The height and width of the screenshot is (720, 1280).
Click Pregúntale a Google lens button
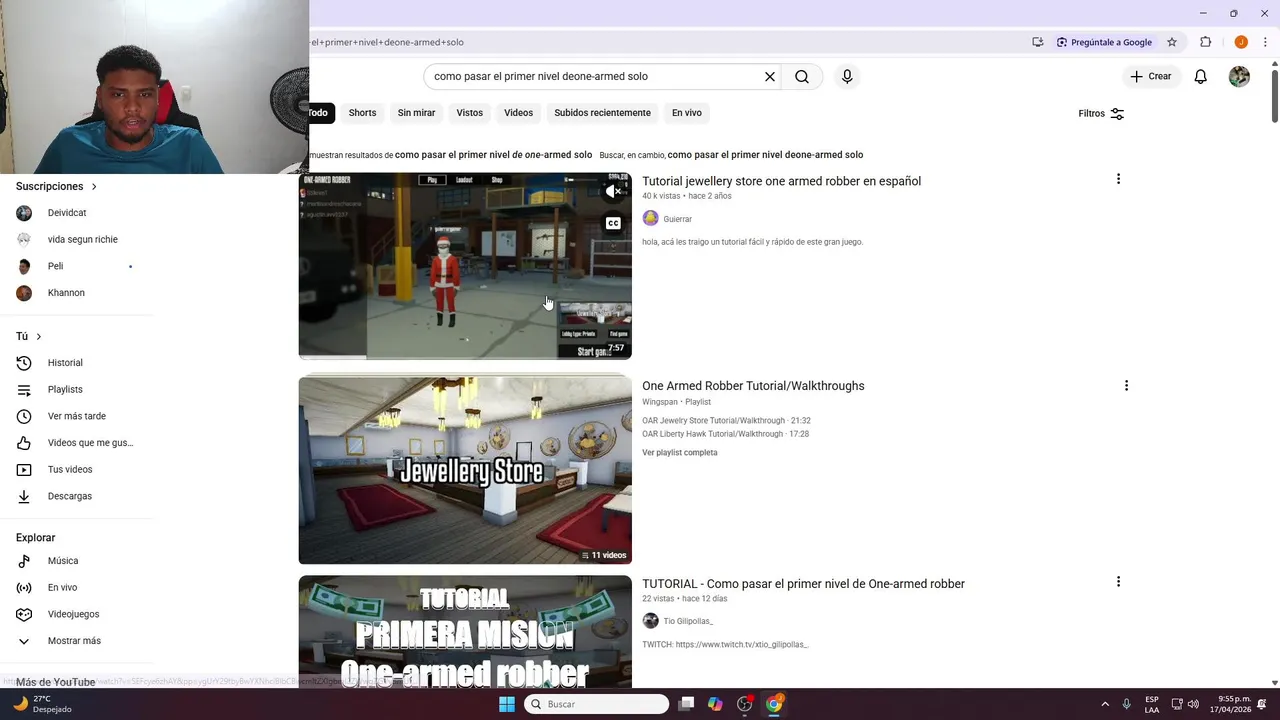[1105, 42]
